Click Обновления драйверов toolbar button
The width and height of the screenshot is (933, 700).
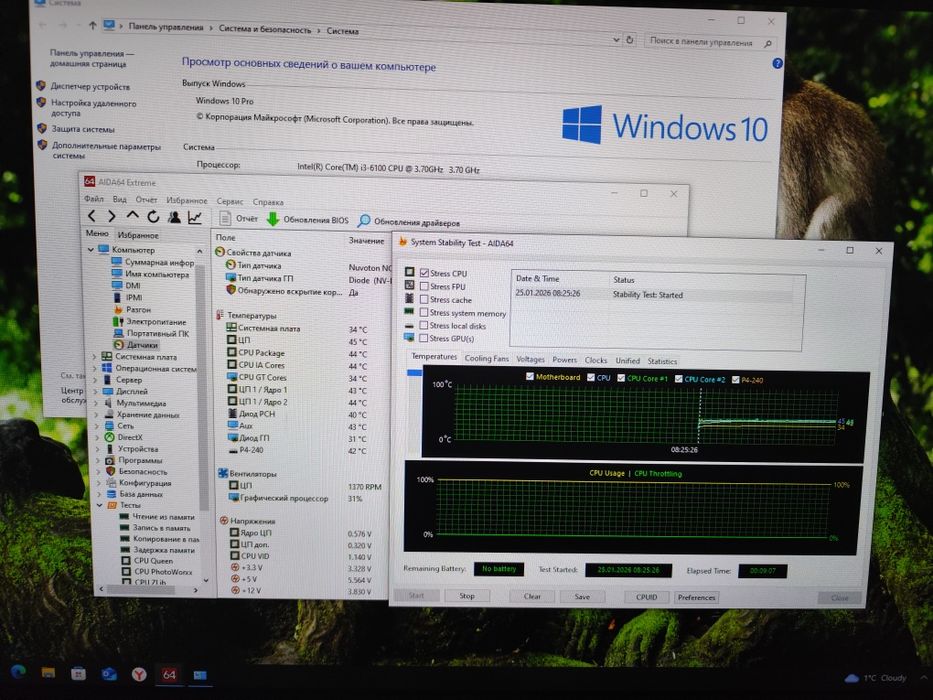(x=409, y=221)
